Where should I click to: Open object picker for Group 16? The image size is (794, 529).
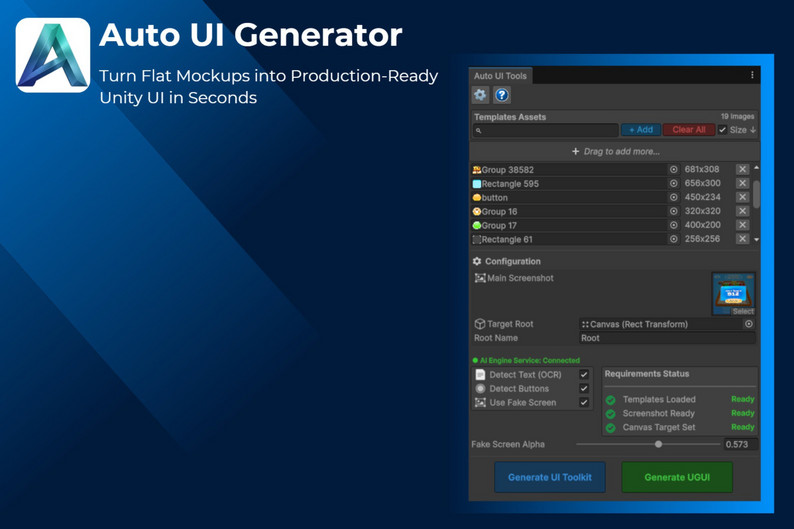[673, 211]
